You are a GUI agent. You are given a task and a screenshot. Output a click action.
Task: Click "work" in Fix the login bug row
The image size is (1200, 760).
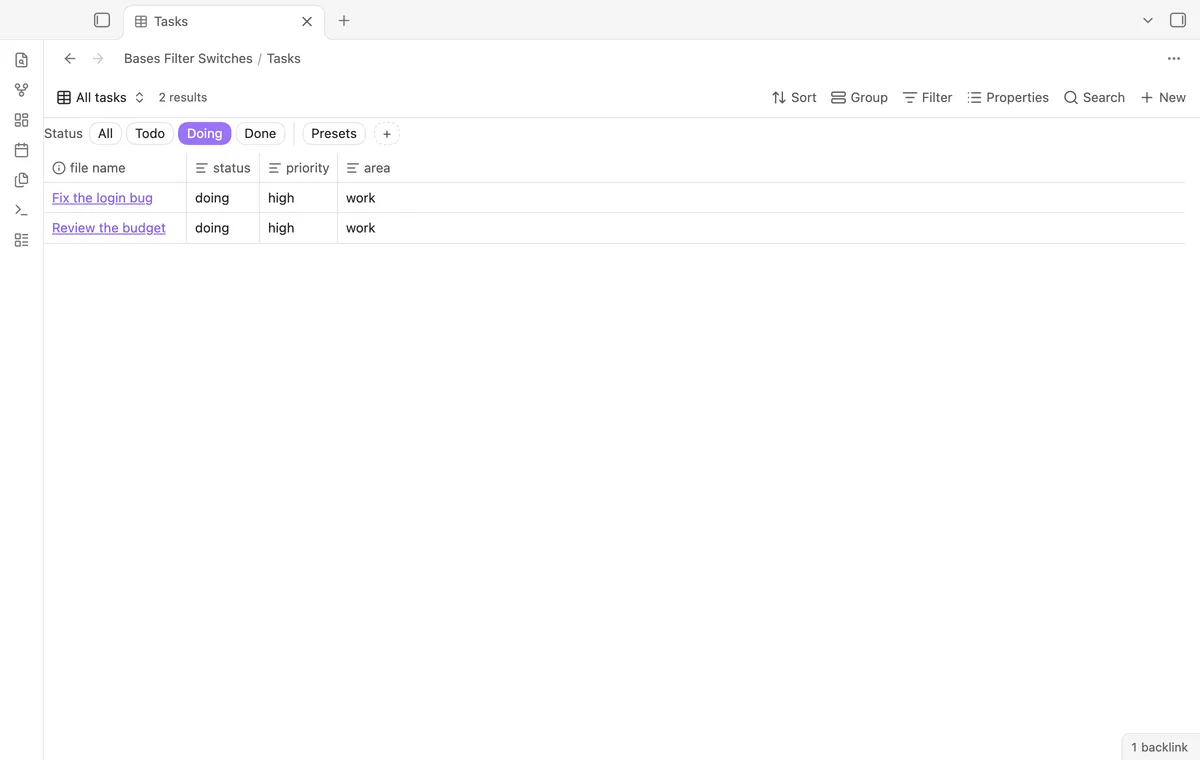361,198
